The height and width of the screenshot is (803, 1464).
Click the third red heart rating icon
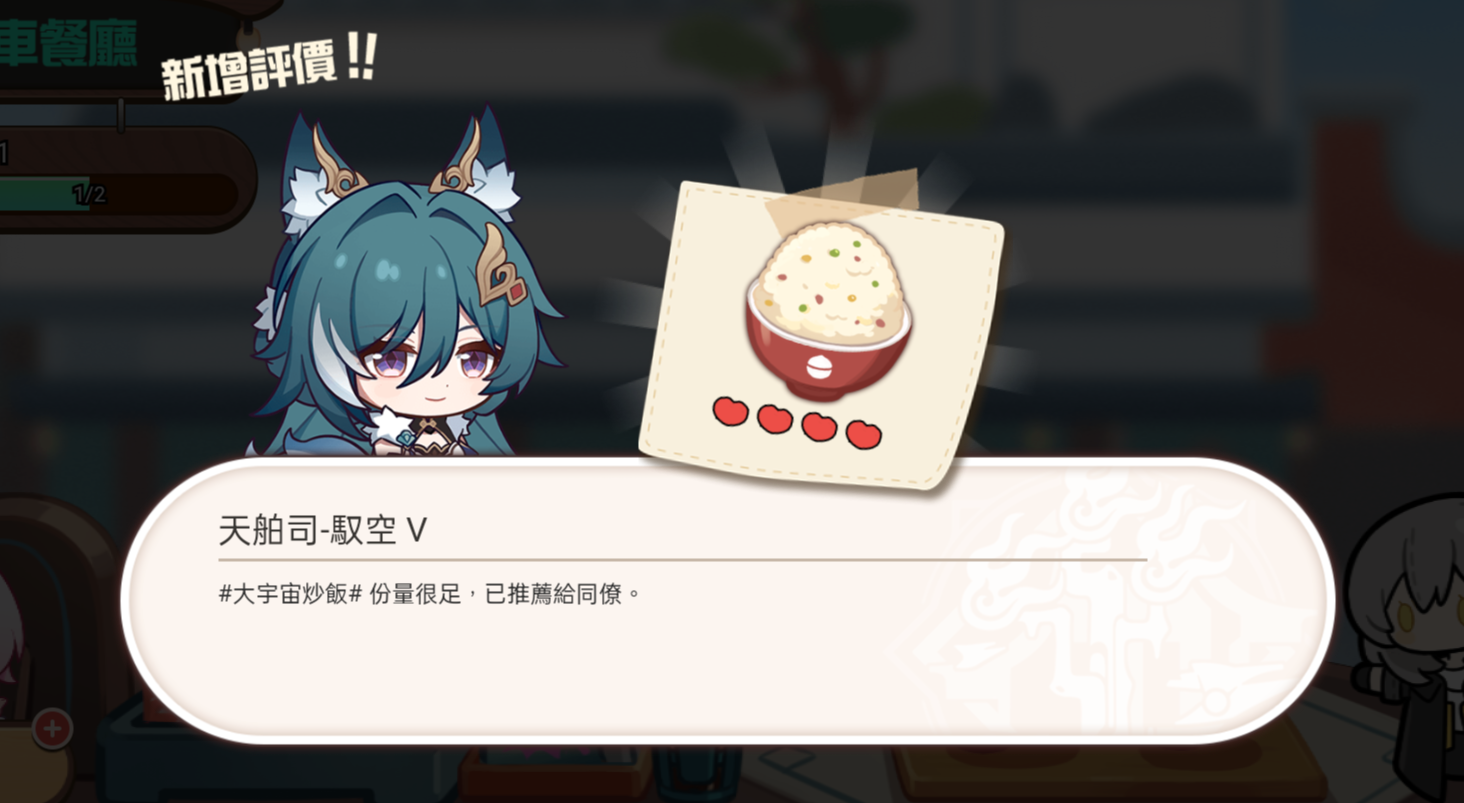point(819,426)
